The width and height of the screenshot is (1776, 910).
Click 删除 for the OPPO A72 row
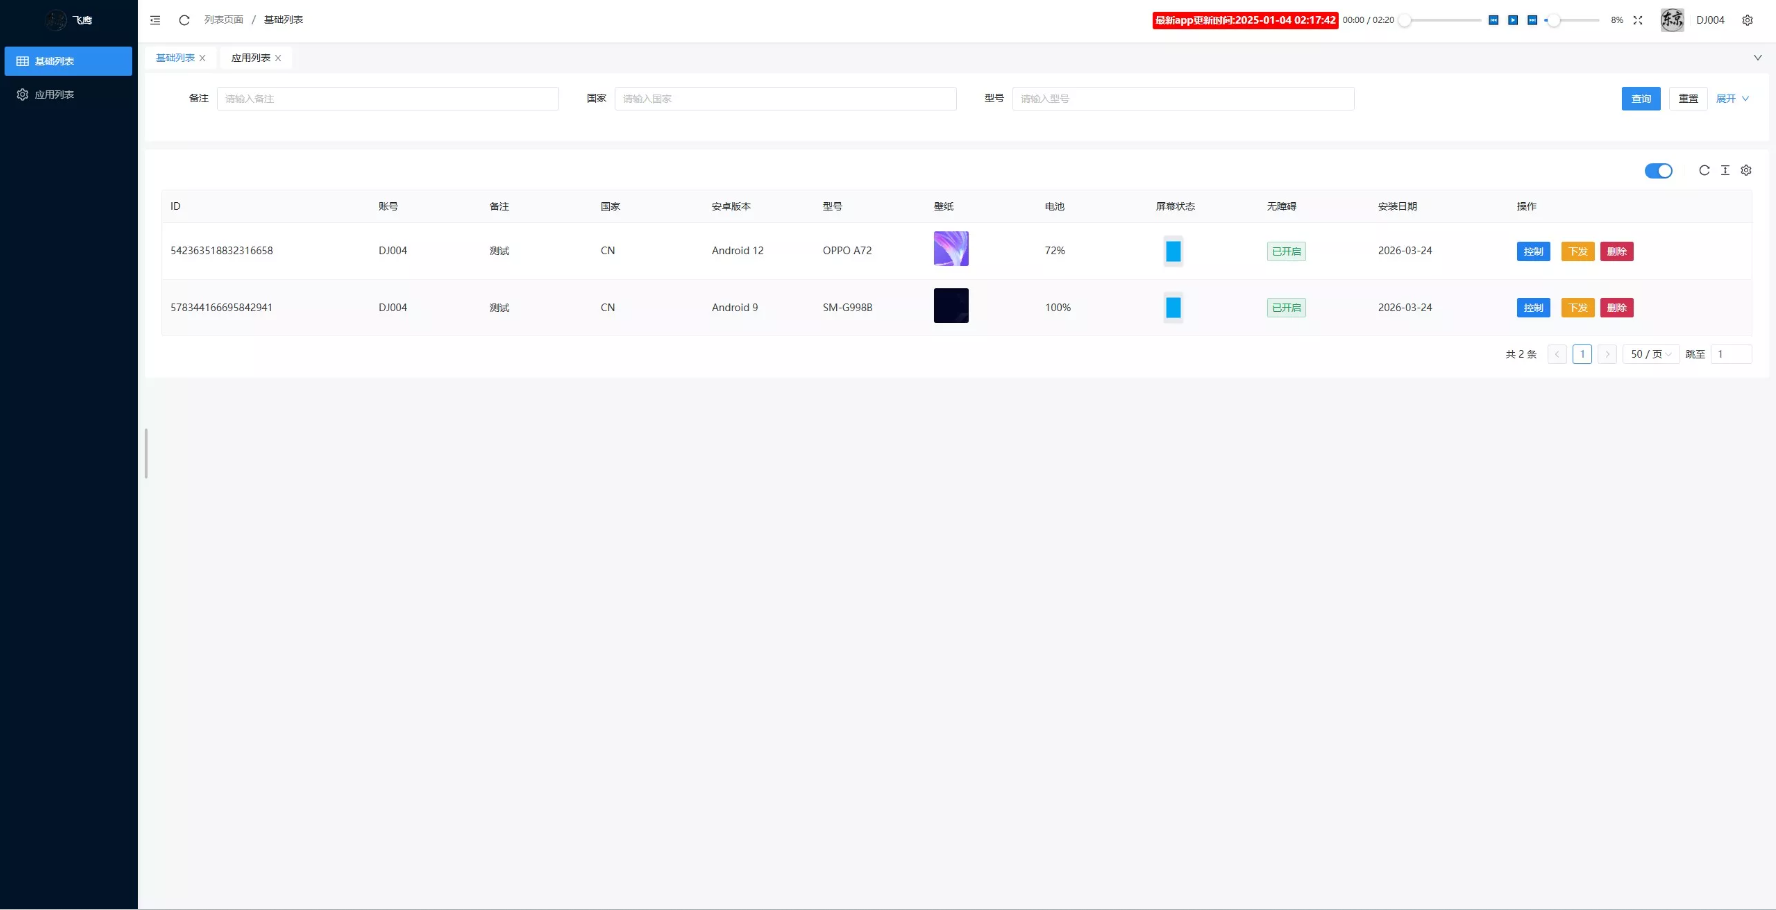[1617, 251]
